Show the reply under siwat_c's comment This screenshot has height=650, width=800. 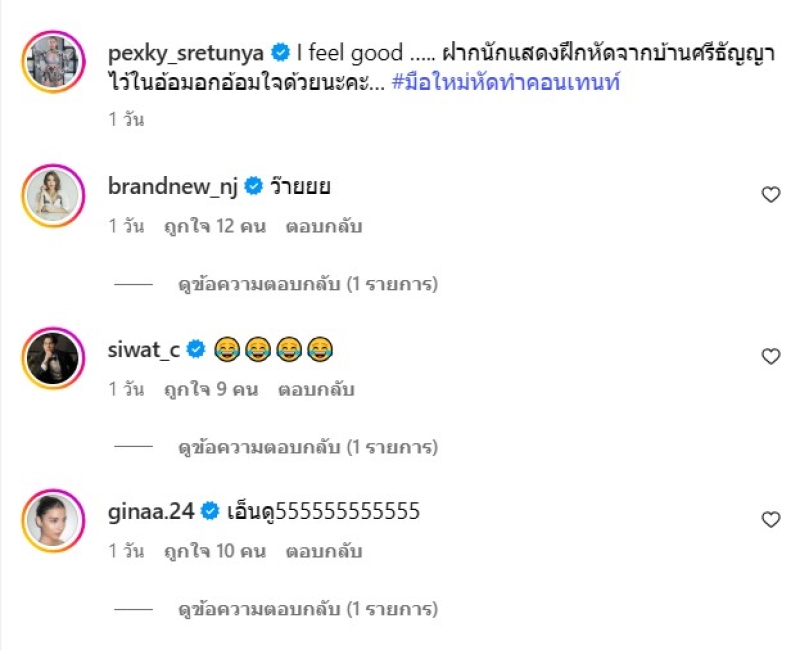pos(308,446)
